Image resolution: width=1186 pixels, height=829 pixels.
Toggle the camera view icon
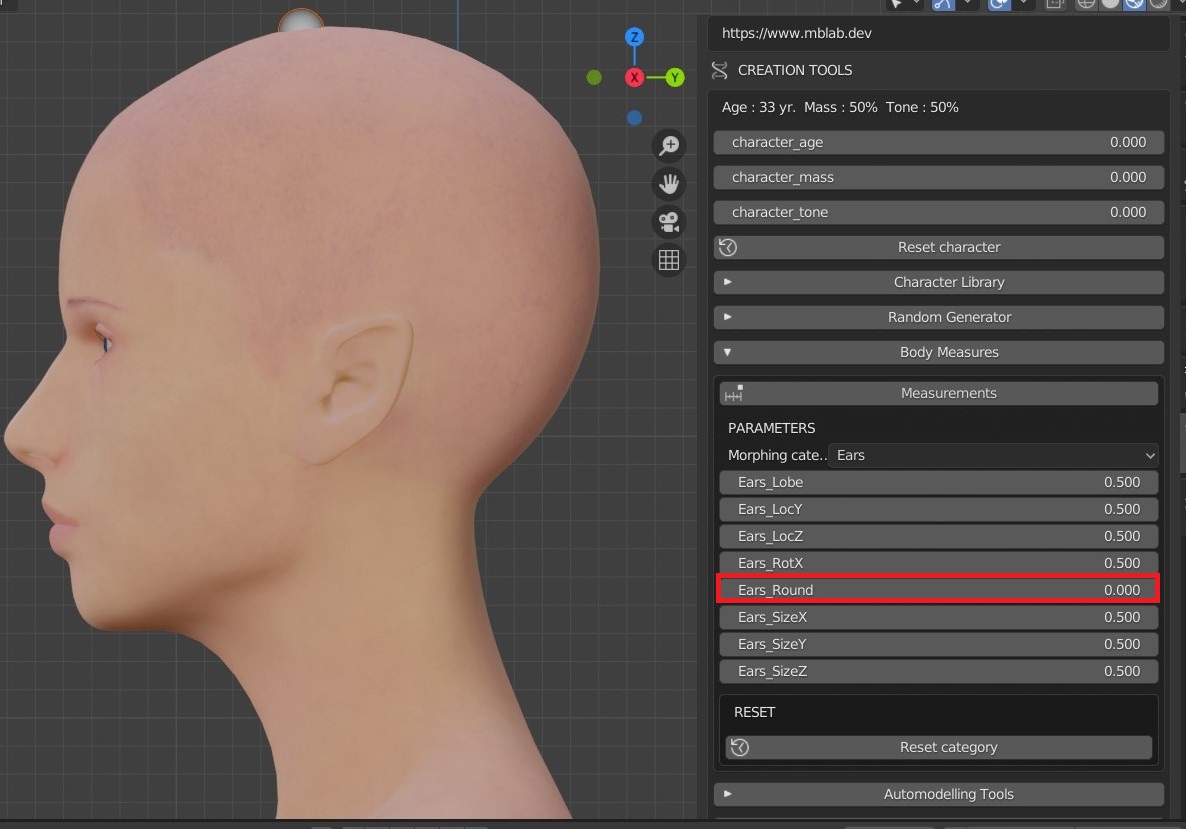coord(668,222)
